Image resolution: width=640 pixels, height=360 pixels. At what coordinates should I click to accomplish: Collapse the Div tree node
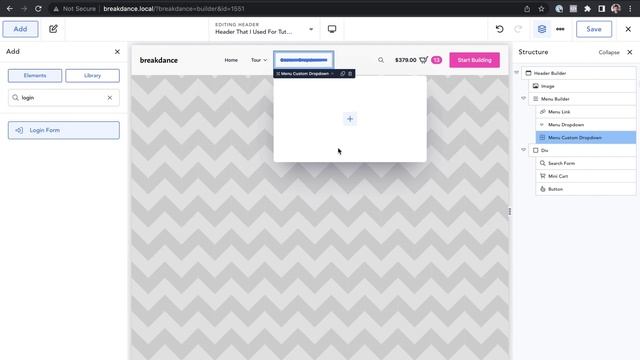(524, 150)
